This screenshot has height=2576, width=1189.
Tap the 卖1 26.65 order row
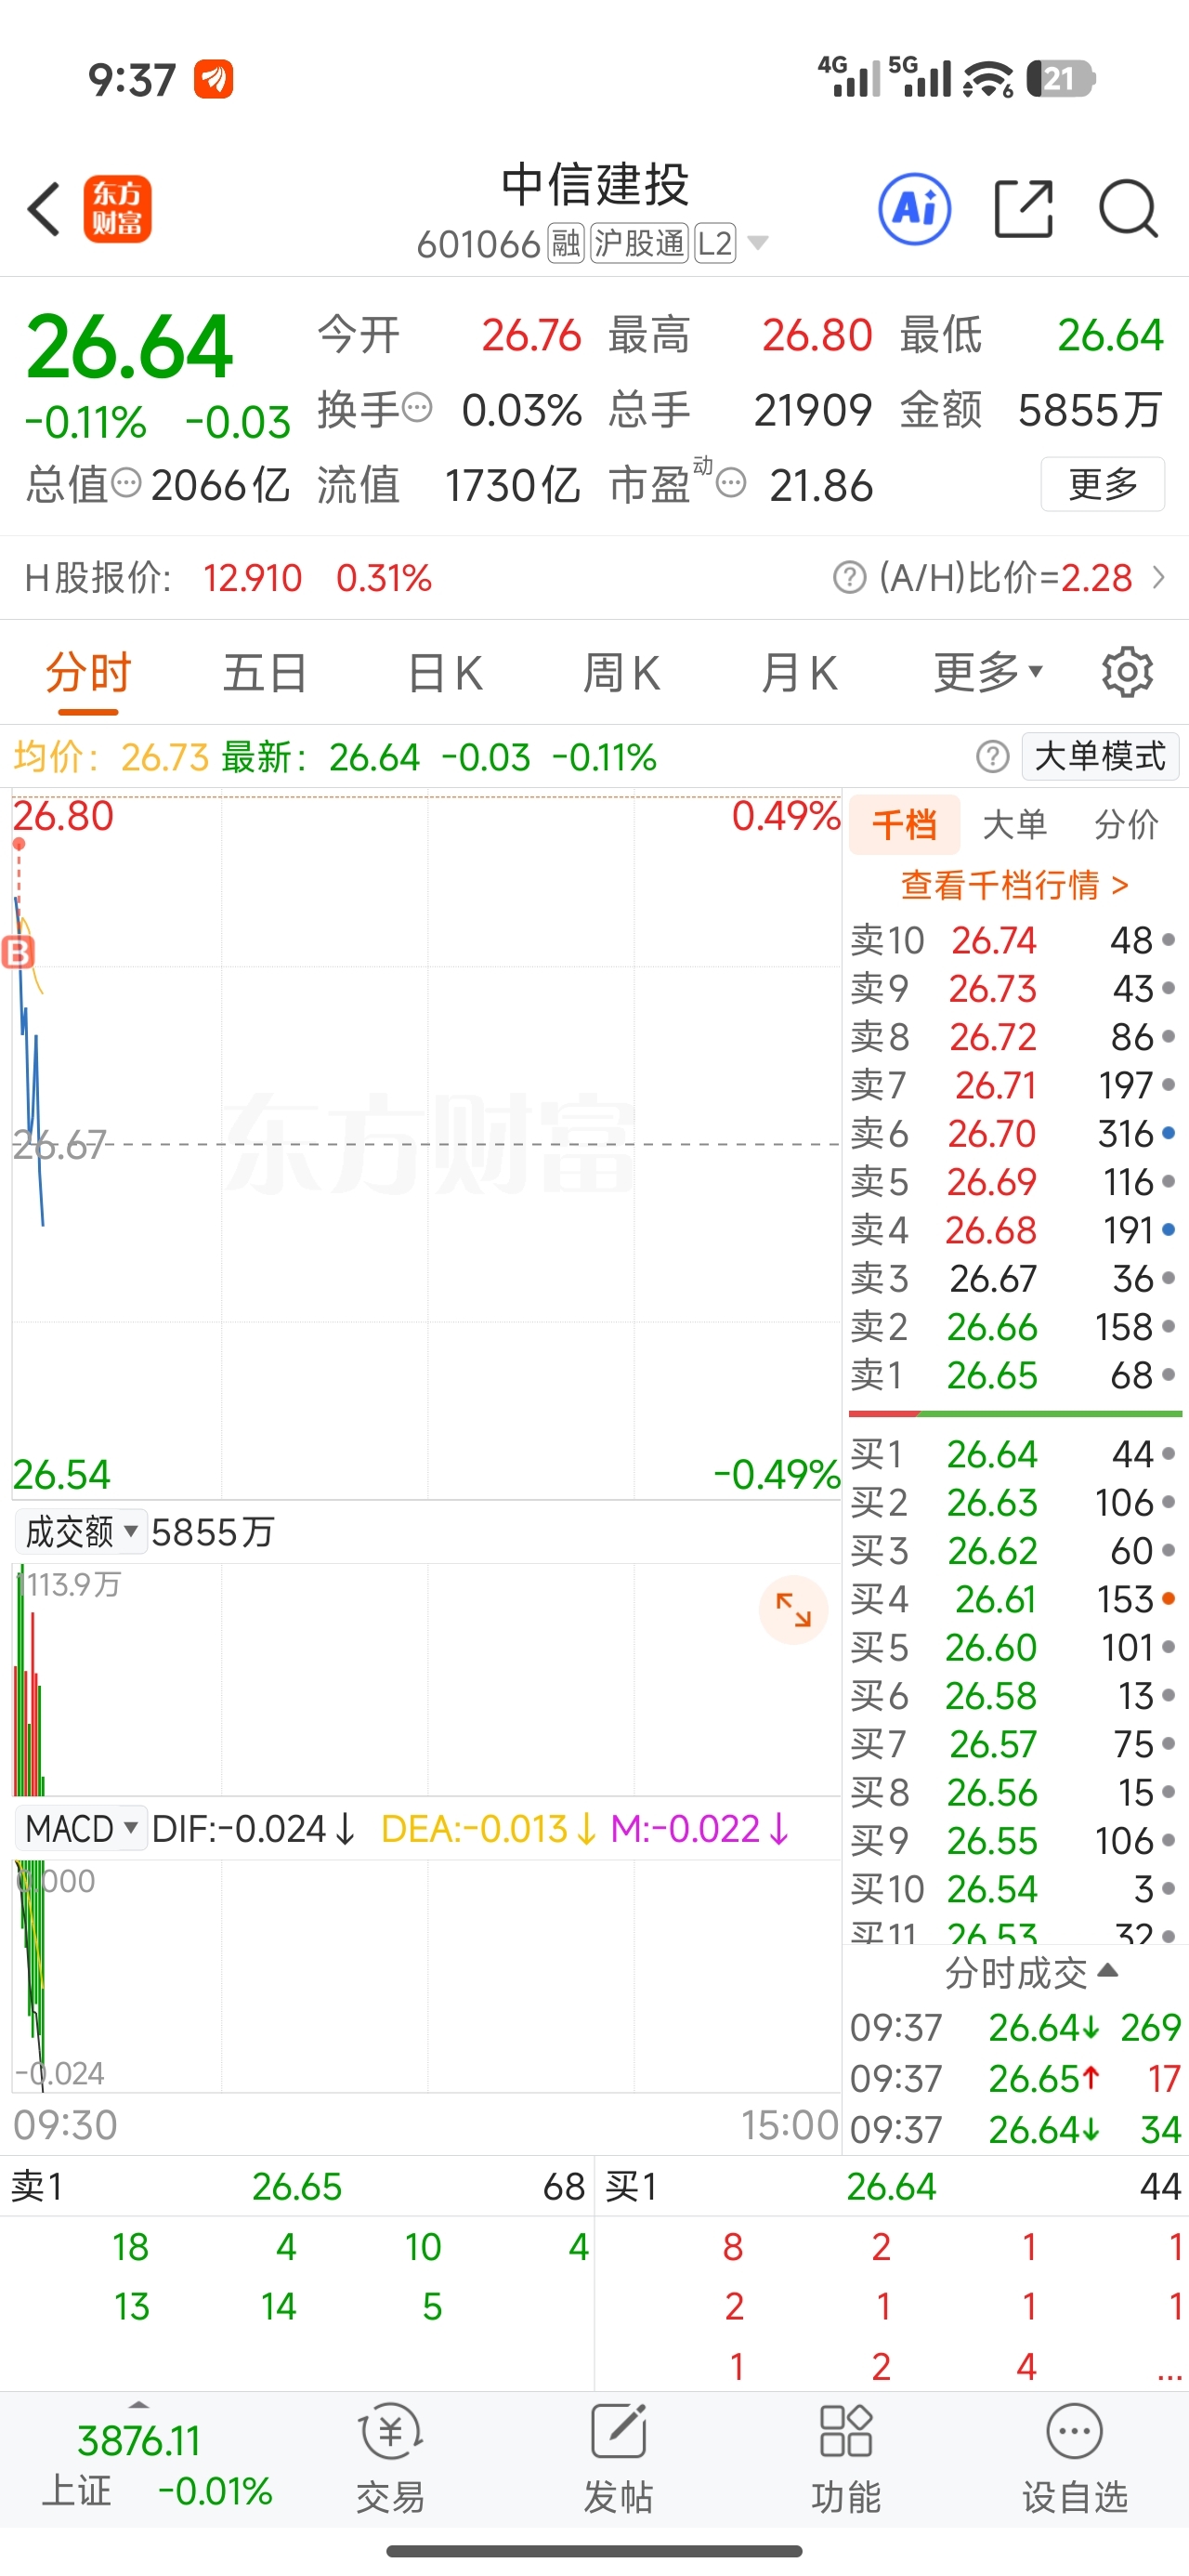(1014, 1375)
